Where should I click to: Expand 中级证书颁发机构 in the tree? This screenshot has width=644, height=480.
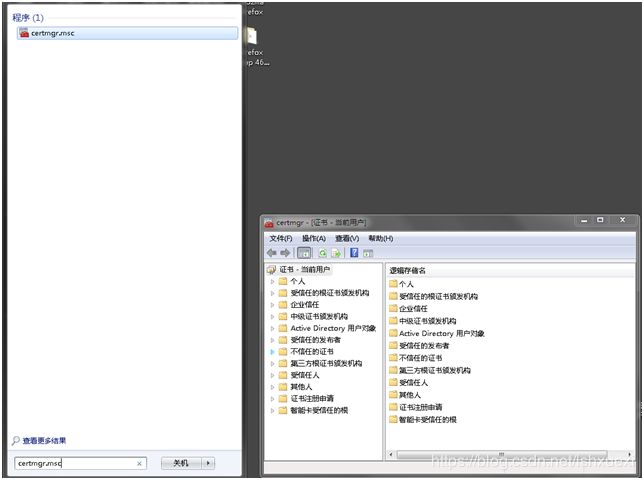[x=272, y=317]
